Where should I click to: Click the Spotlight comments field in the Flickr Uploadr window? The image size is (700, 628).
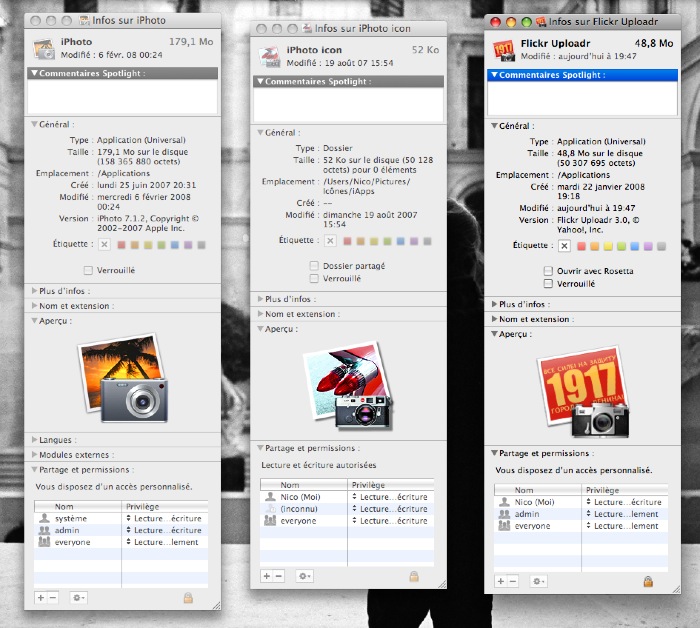click(582, 98)
